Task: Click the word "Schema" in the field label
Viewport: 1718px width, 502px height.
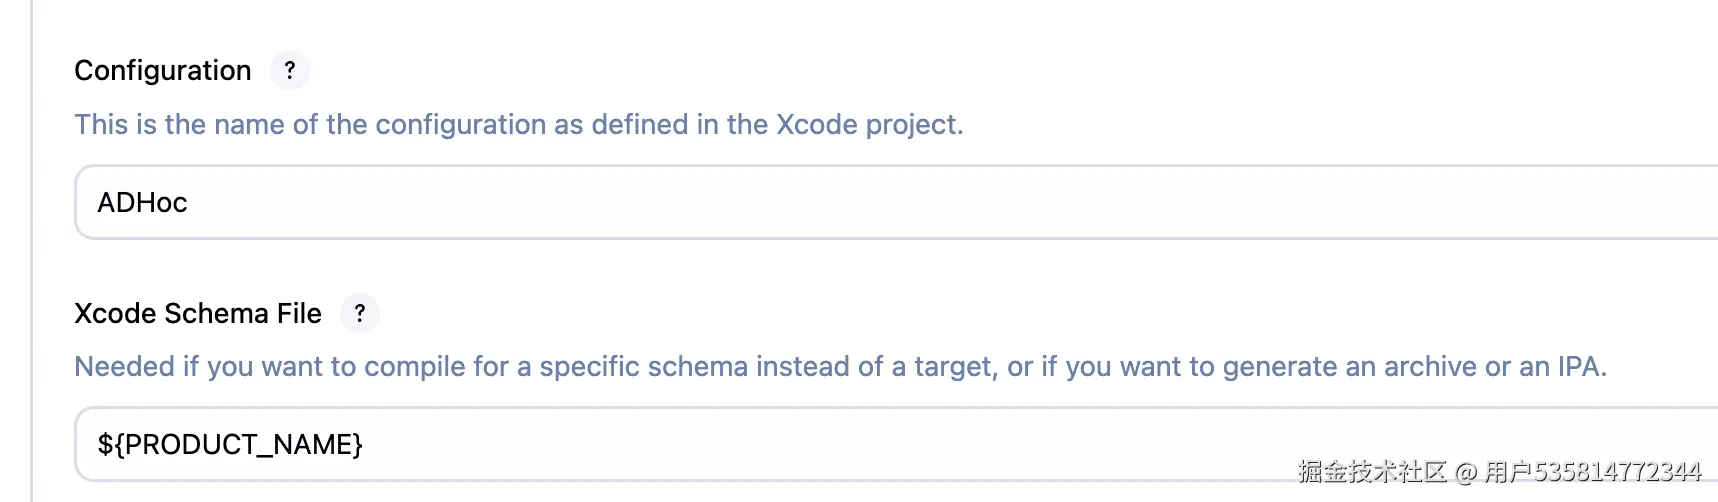Action: pos(217,313)
